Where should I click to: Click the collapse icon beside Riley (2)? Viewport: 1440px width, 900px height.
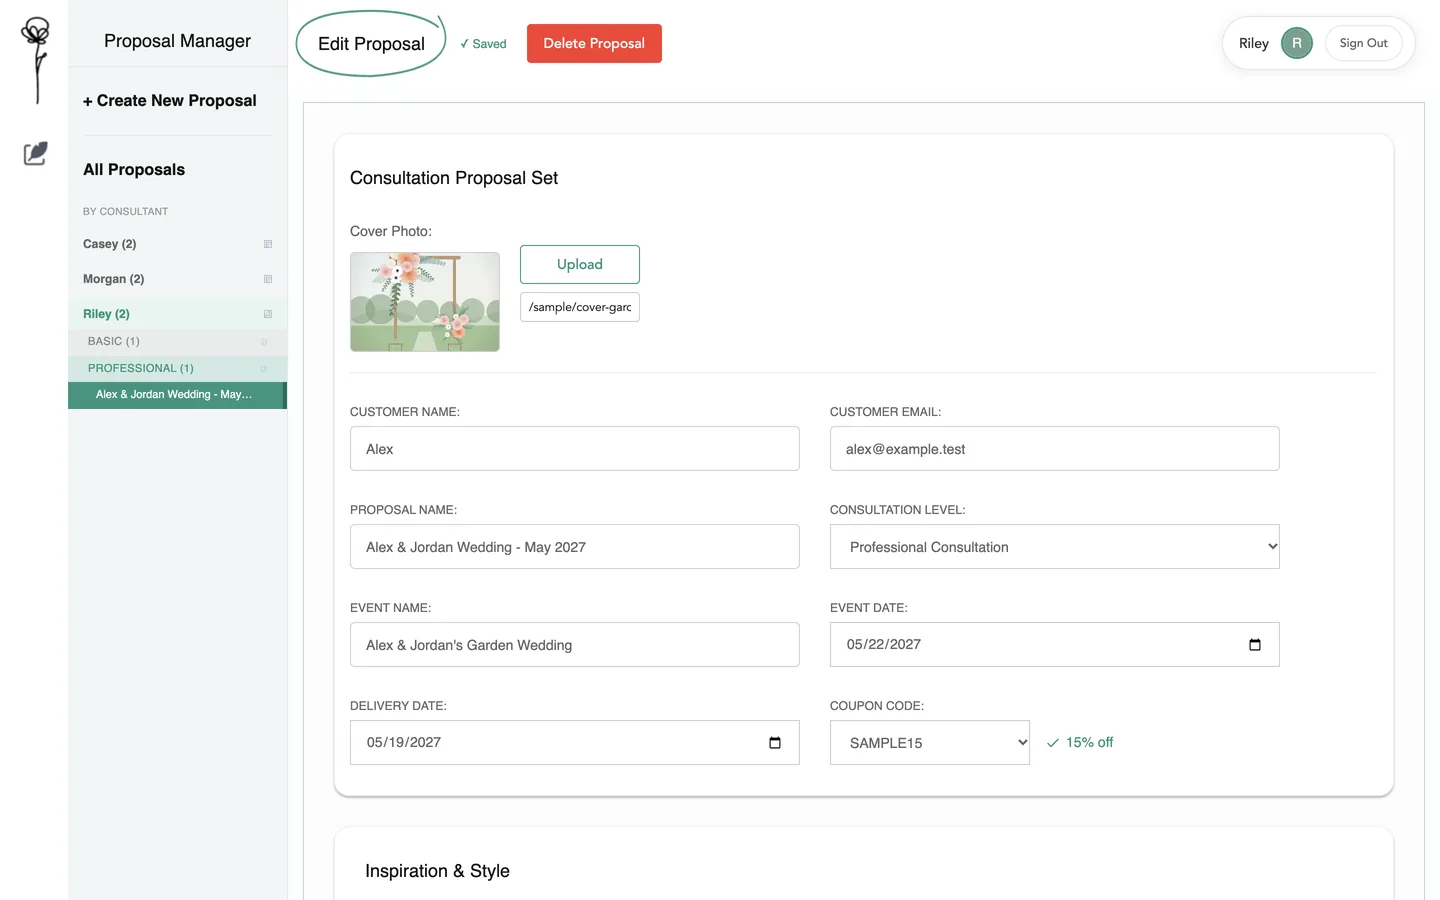click(x=268, y=314)
